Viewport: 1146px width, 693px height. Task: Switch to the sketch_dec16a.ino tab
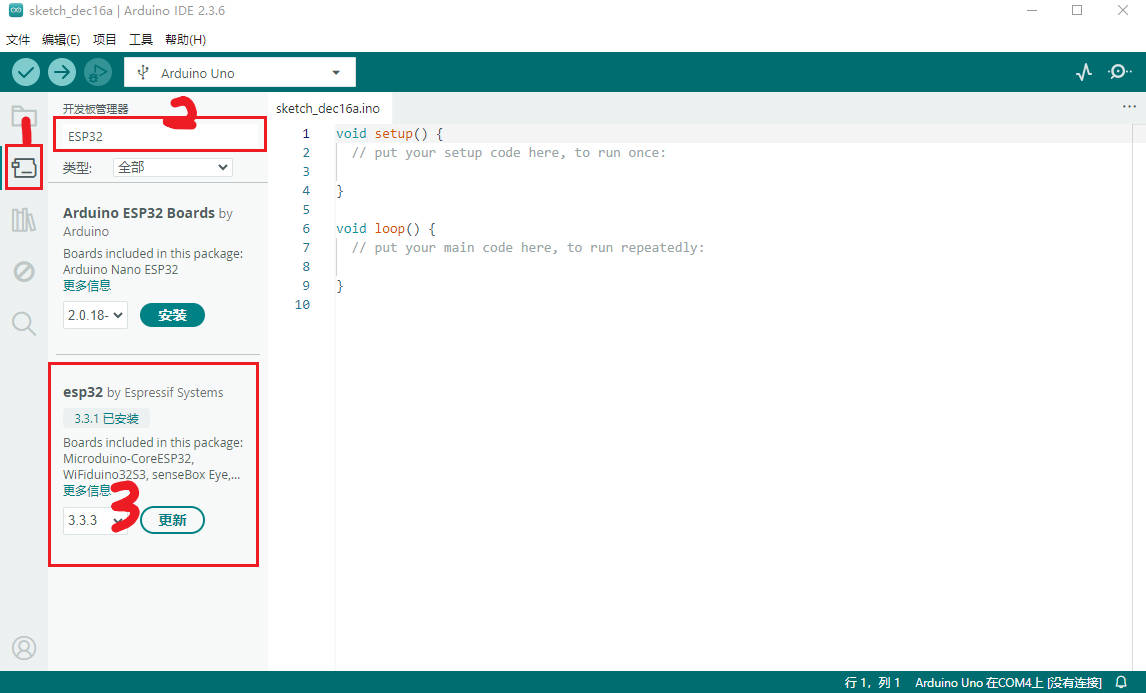pyautogui.click(x=329, y=108)
